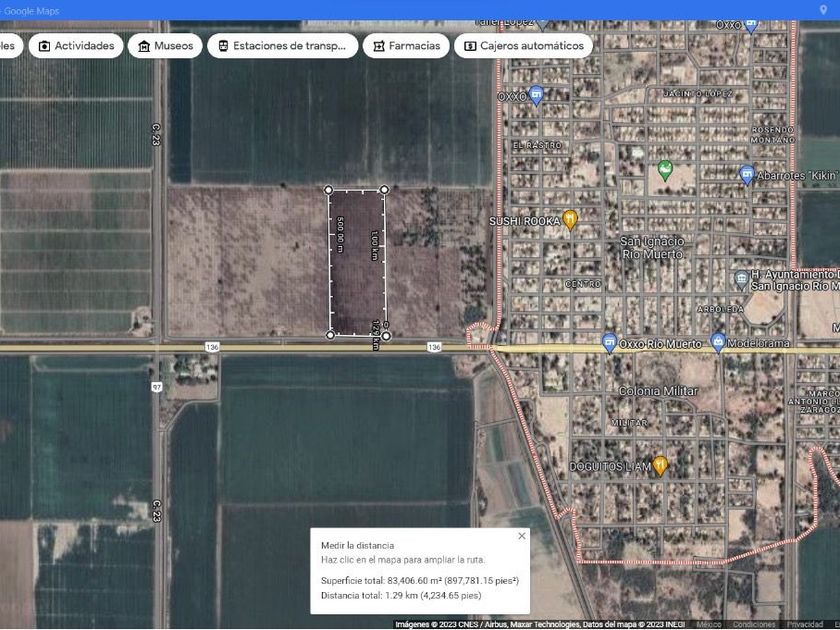The image size is (840, 630).
Task: Open the Privacidad footer link
Action: point(804,624)
